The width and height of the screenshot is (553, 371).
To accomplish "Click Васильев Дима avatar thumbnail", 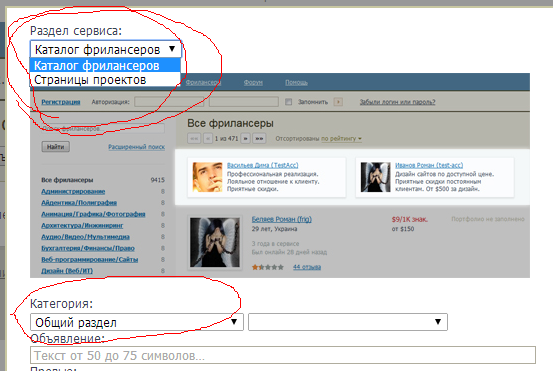I will [x=207, y=177].
